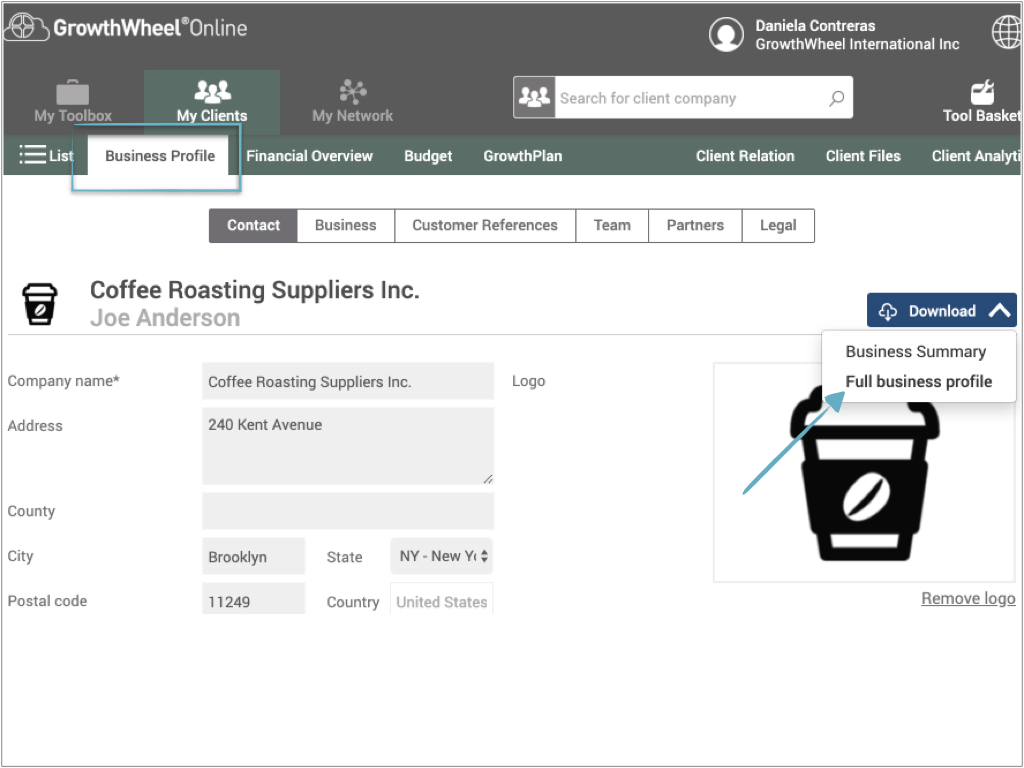Open the Client Relation tab

(x=745, y=155)
